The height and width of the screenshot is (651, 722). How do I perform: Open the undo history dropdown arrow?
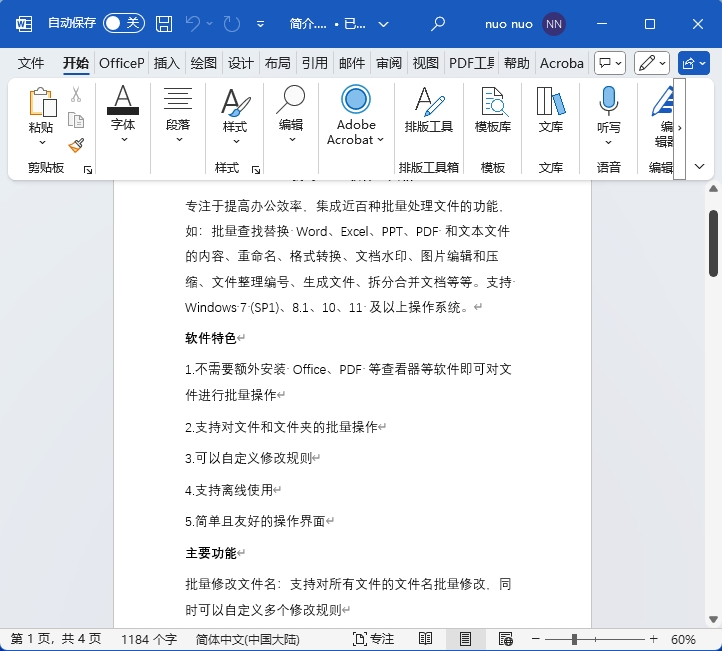[210, 23]
